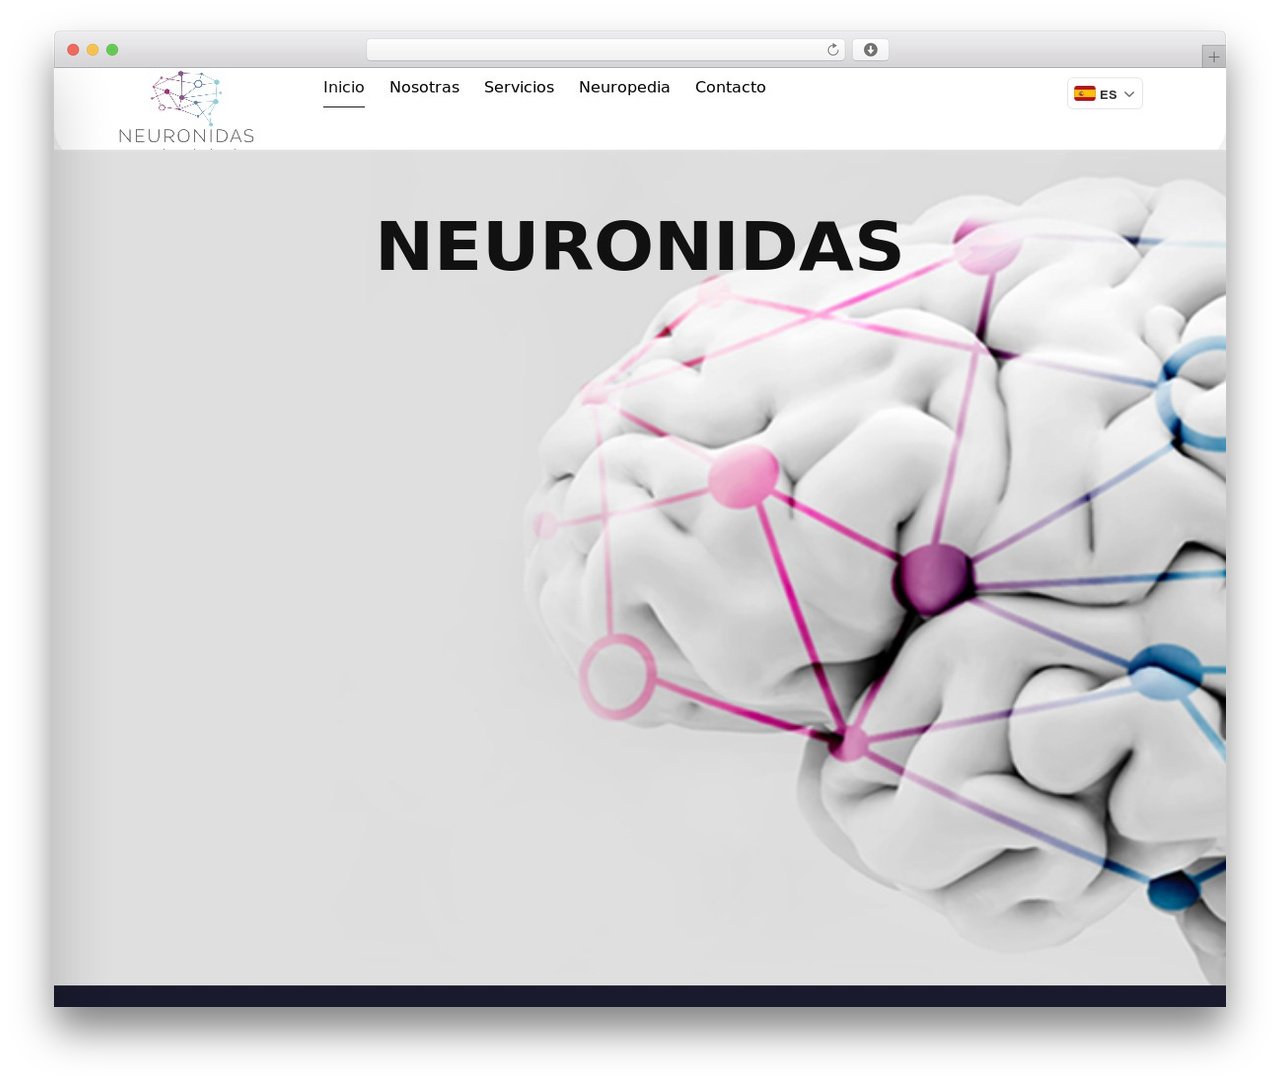Go to the Inicio page

pyautogui.click(x=343, y=87)
